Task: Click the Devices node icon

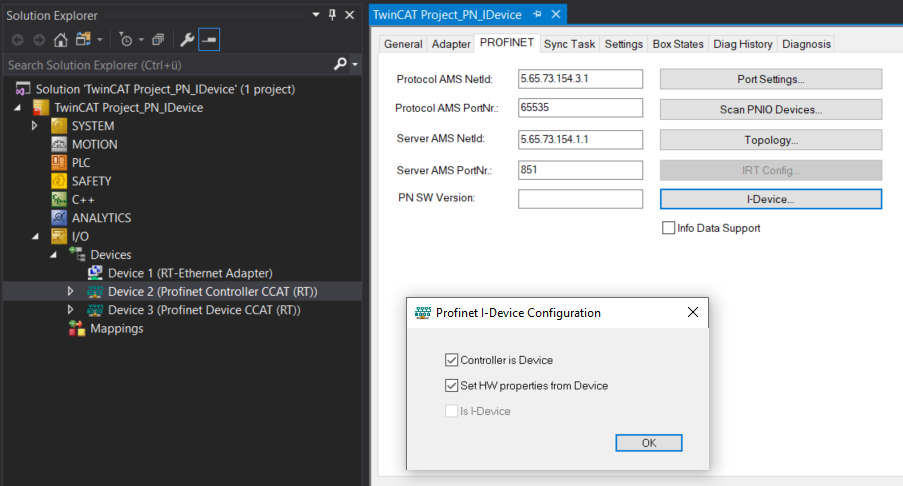Action: pos(77,254)
